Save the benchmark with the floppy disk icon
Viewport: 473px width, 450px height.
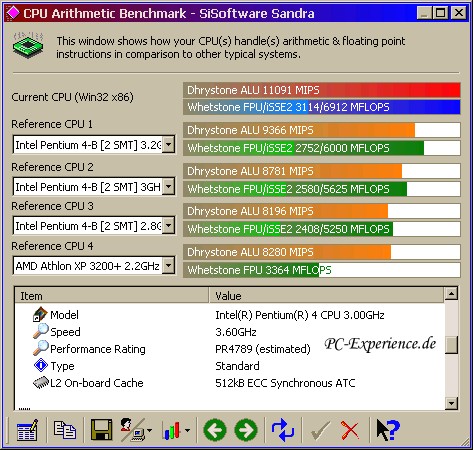click(101, 430)
